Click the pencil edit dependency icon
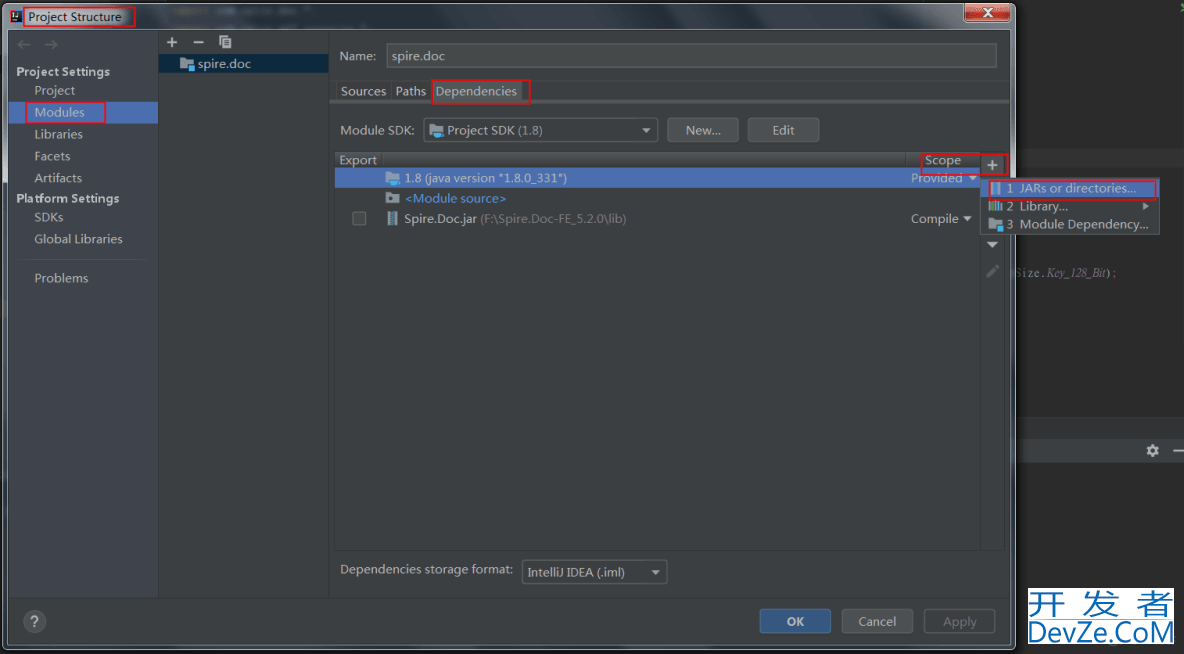 pos(992,271)
